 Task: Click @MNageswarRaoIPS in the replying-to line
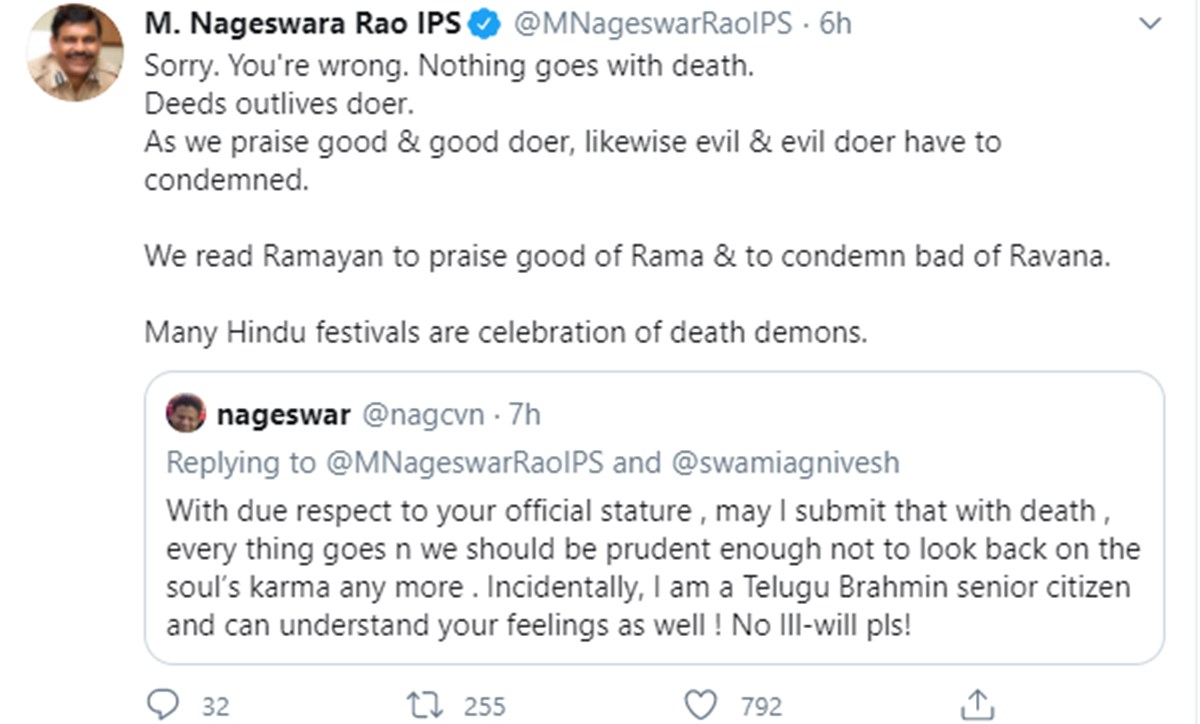click(493, 463)
